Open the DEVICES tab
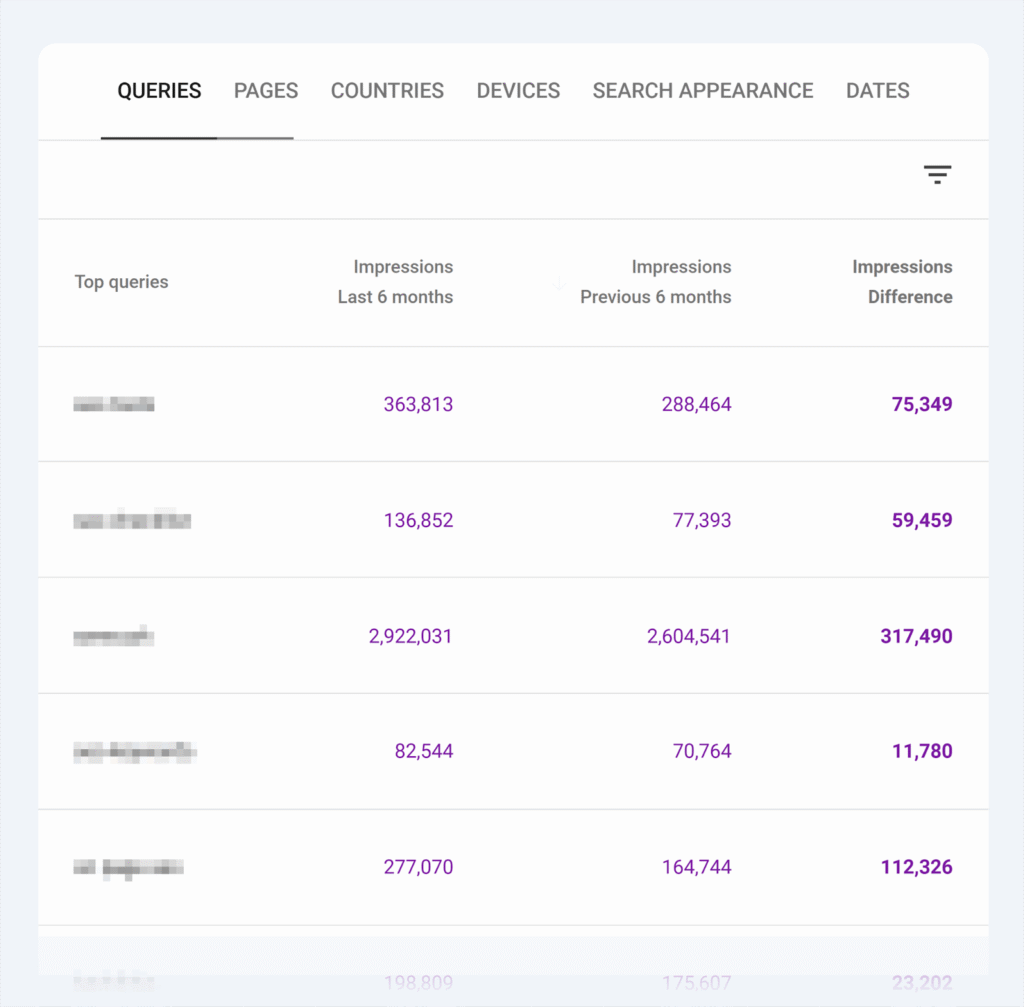Screen dimensions: 1024x1007 (x=518, y=90)
